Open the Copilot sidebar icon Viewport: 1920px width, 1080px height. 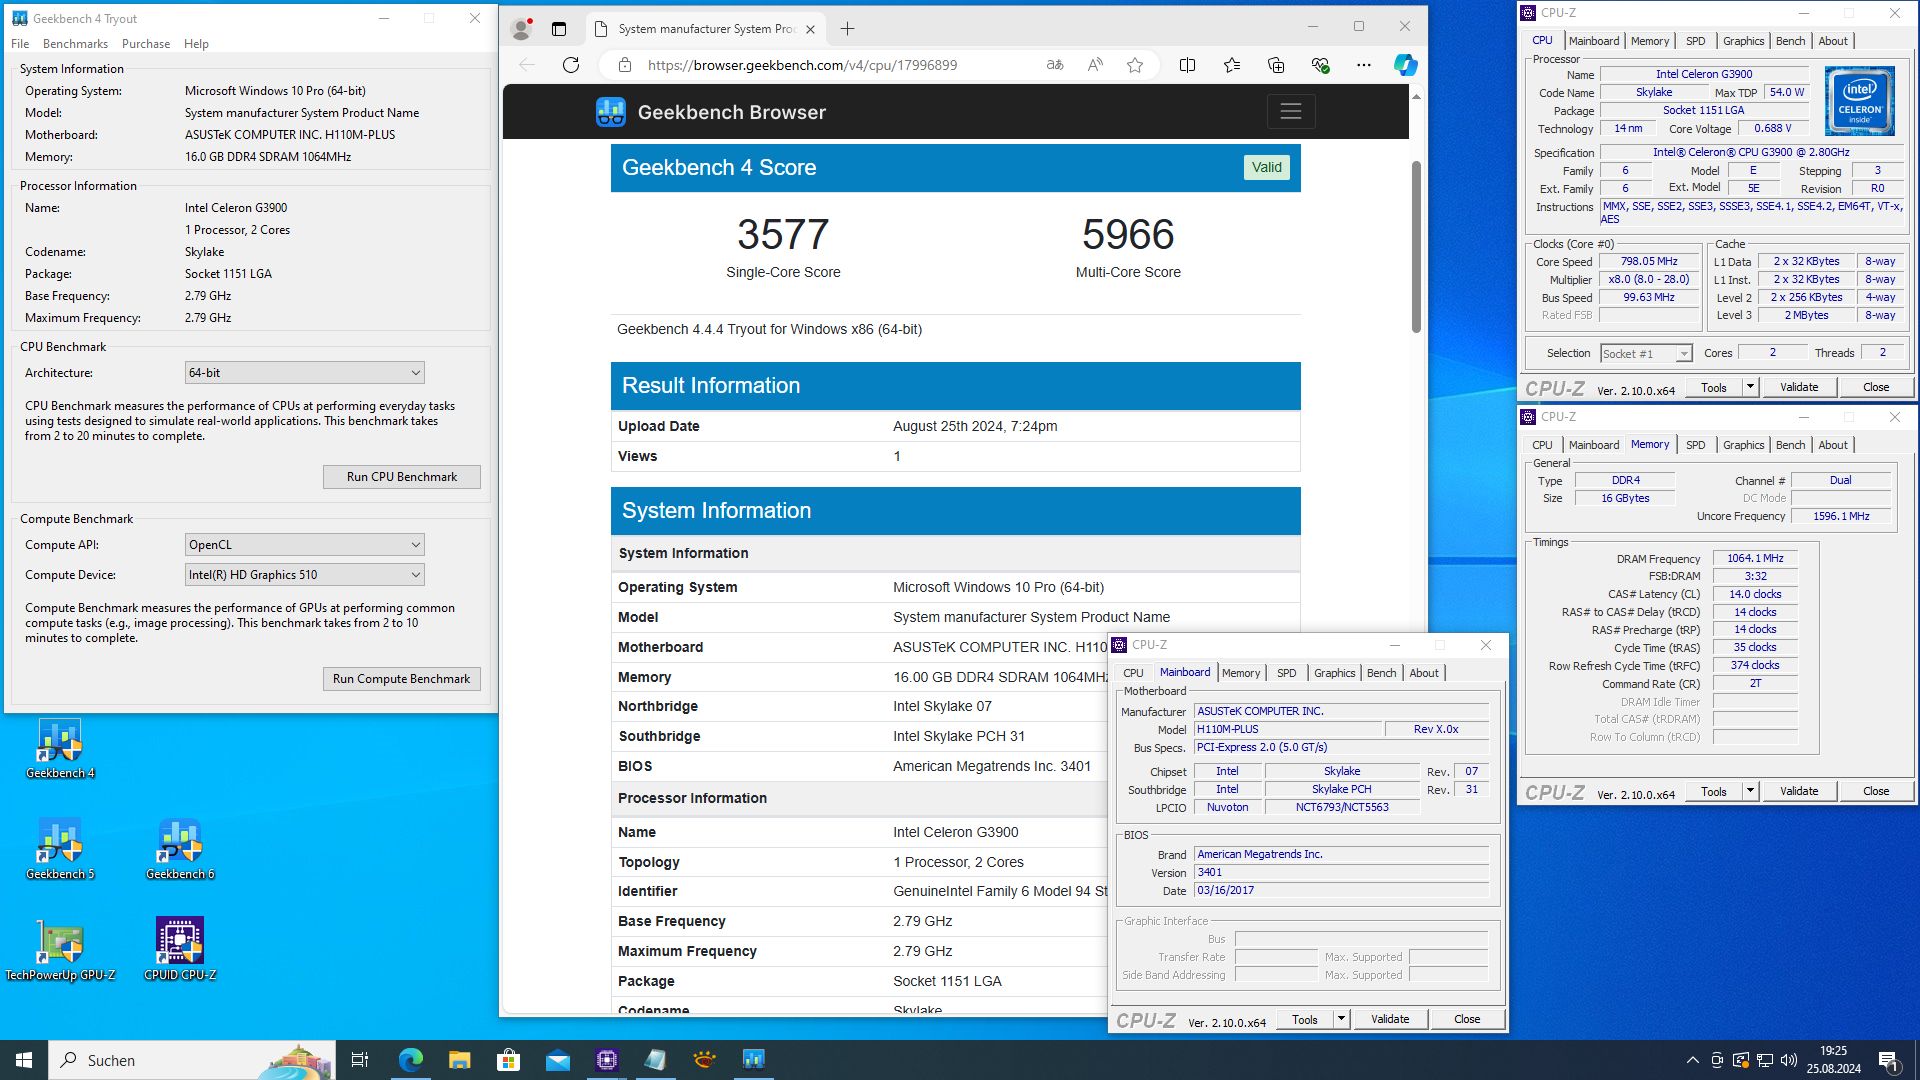point(1406,65)
